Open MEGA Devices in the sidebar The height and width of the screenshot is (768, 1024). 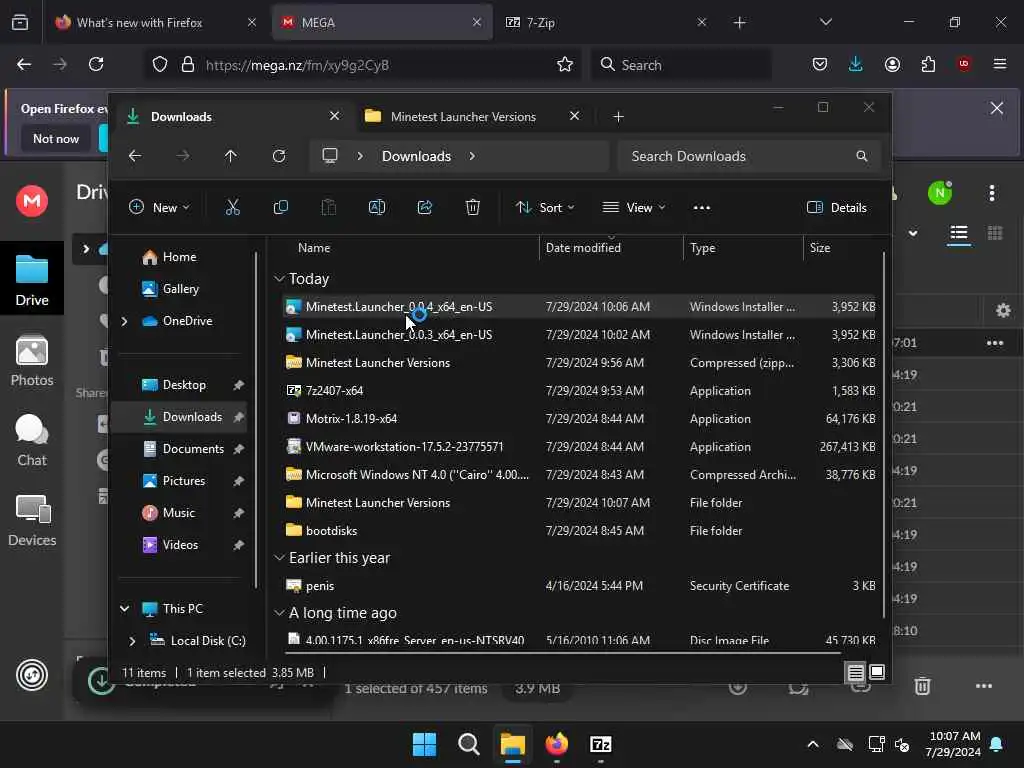32,520
